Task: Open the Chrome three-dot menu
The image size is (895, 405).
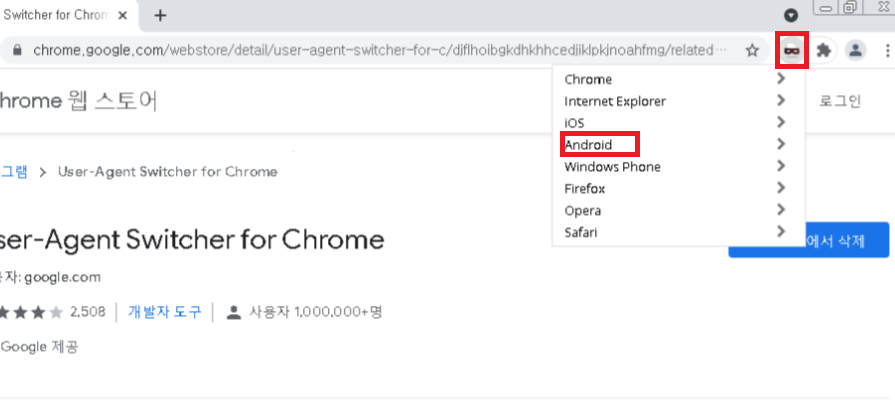Action: click(887, 51)
